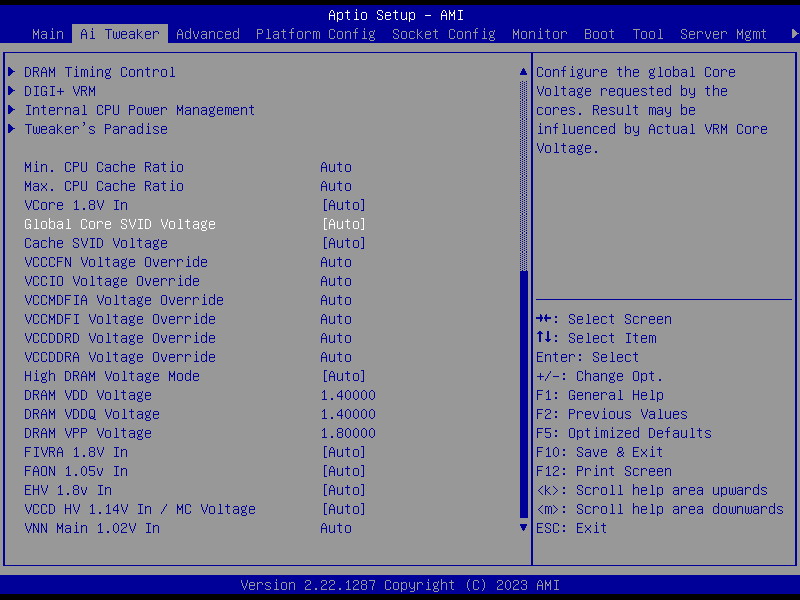Click the Select Item arrows hint
The image size is (800, 600).
click(596, 338)
